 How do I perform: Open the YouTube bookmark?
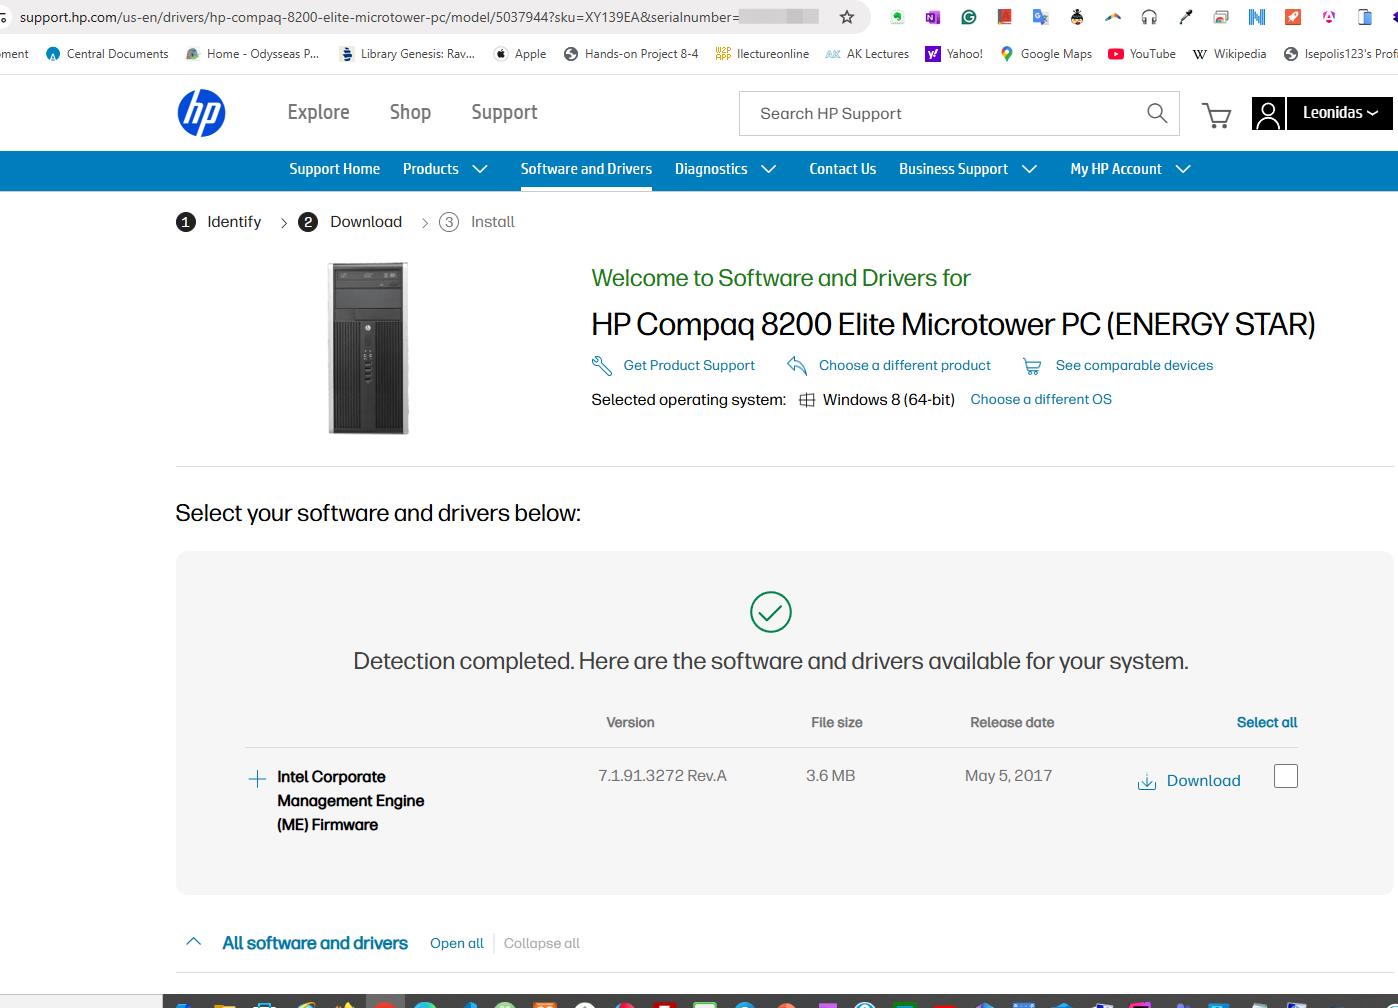tap(1142, 54)
